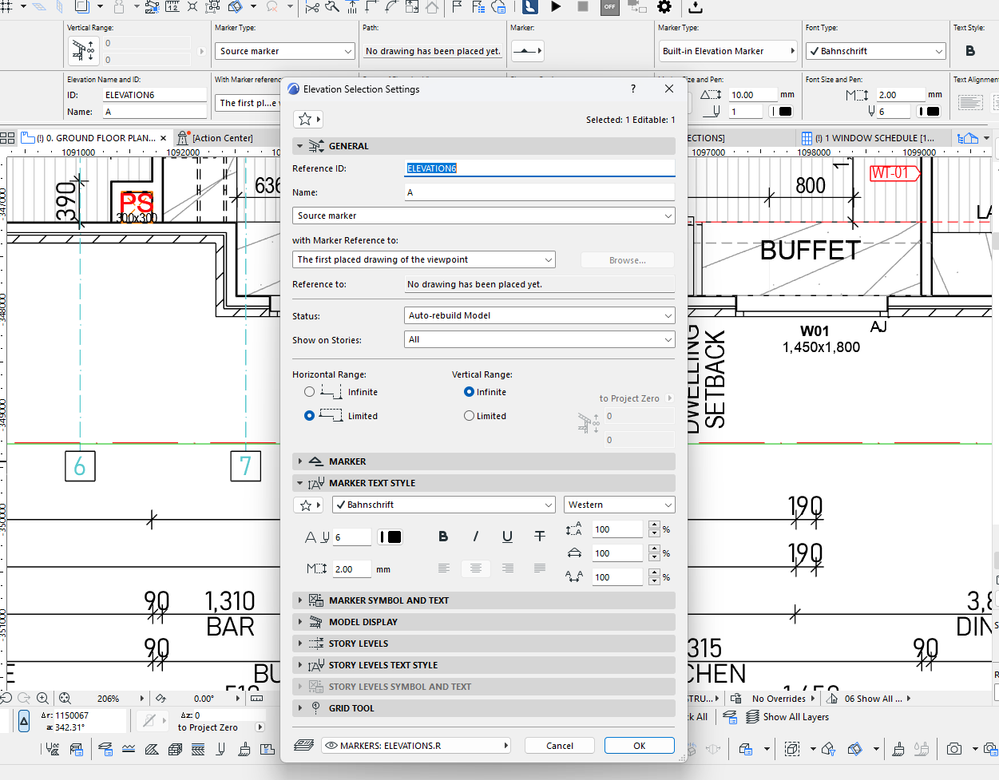
Task: Open the Status Auto-rebuild Model dropdown
Action: click(x=539, y=316)
